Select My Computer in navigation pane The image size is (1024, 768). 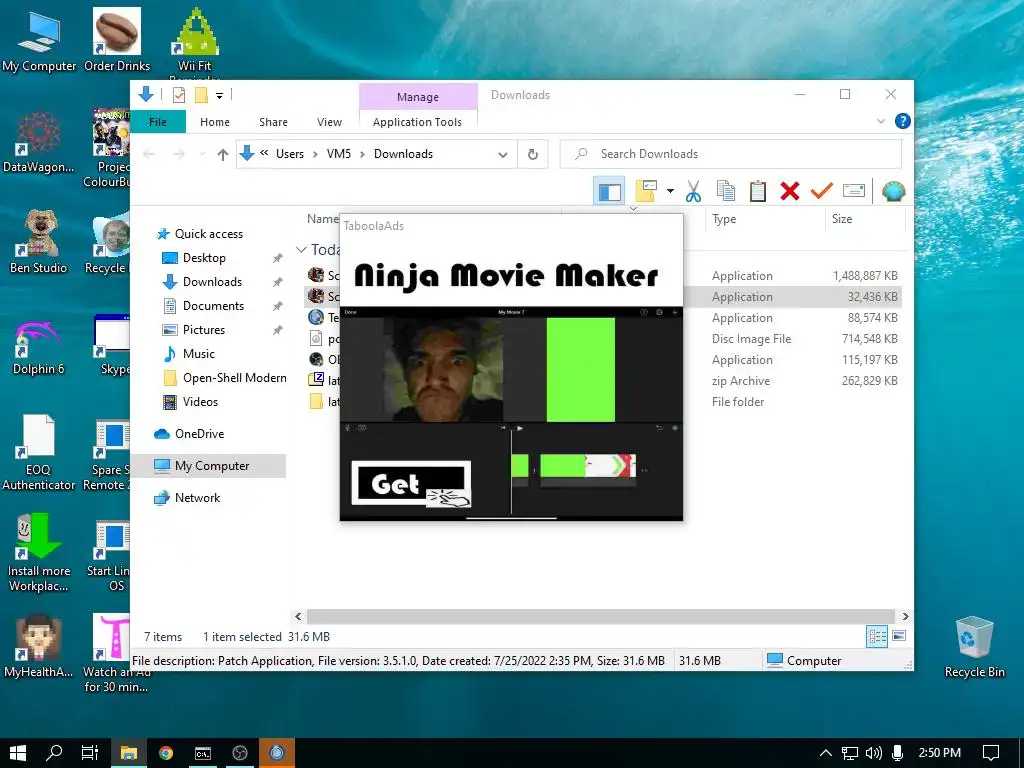click(212, 466)
